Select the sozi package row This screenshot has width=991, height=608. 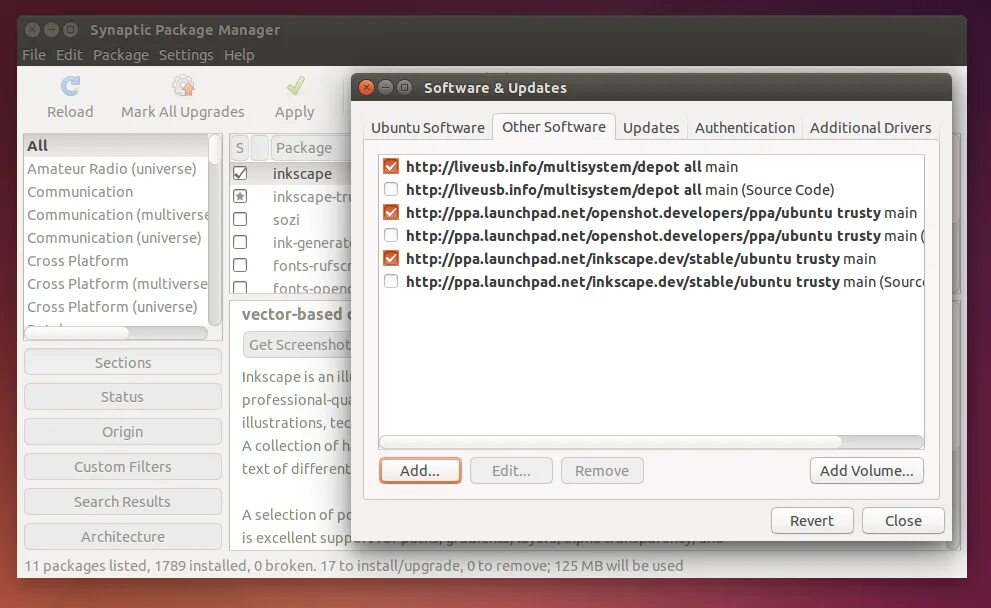[x=291, y=219]
